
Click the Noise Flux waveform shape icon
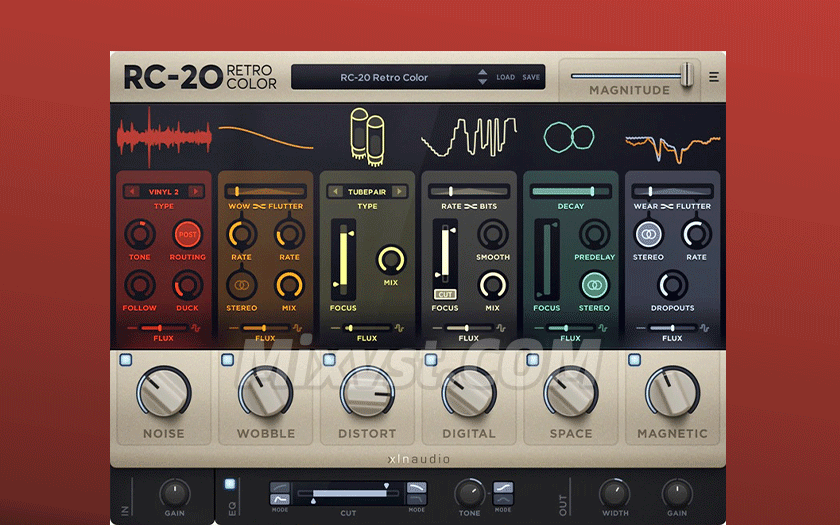196,328
